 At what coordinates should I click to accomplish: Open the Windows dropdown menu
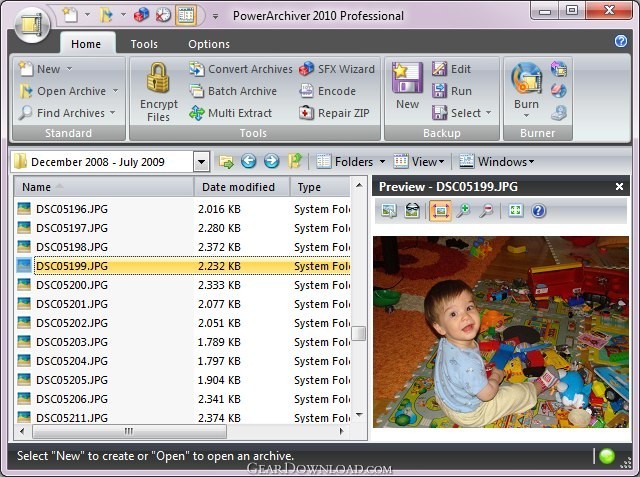point(497,162)
